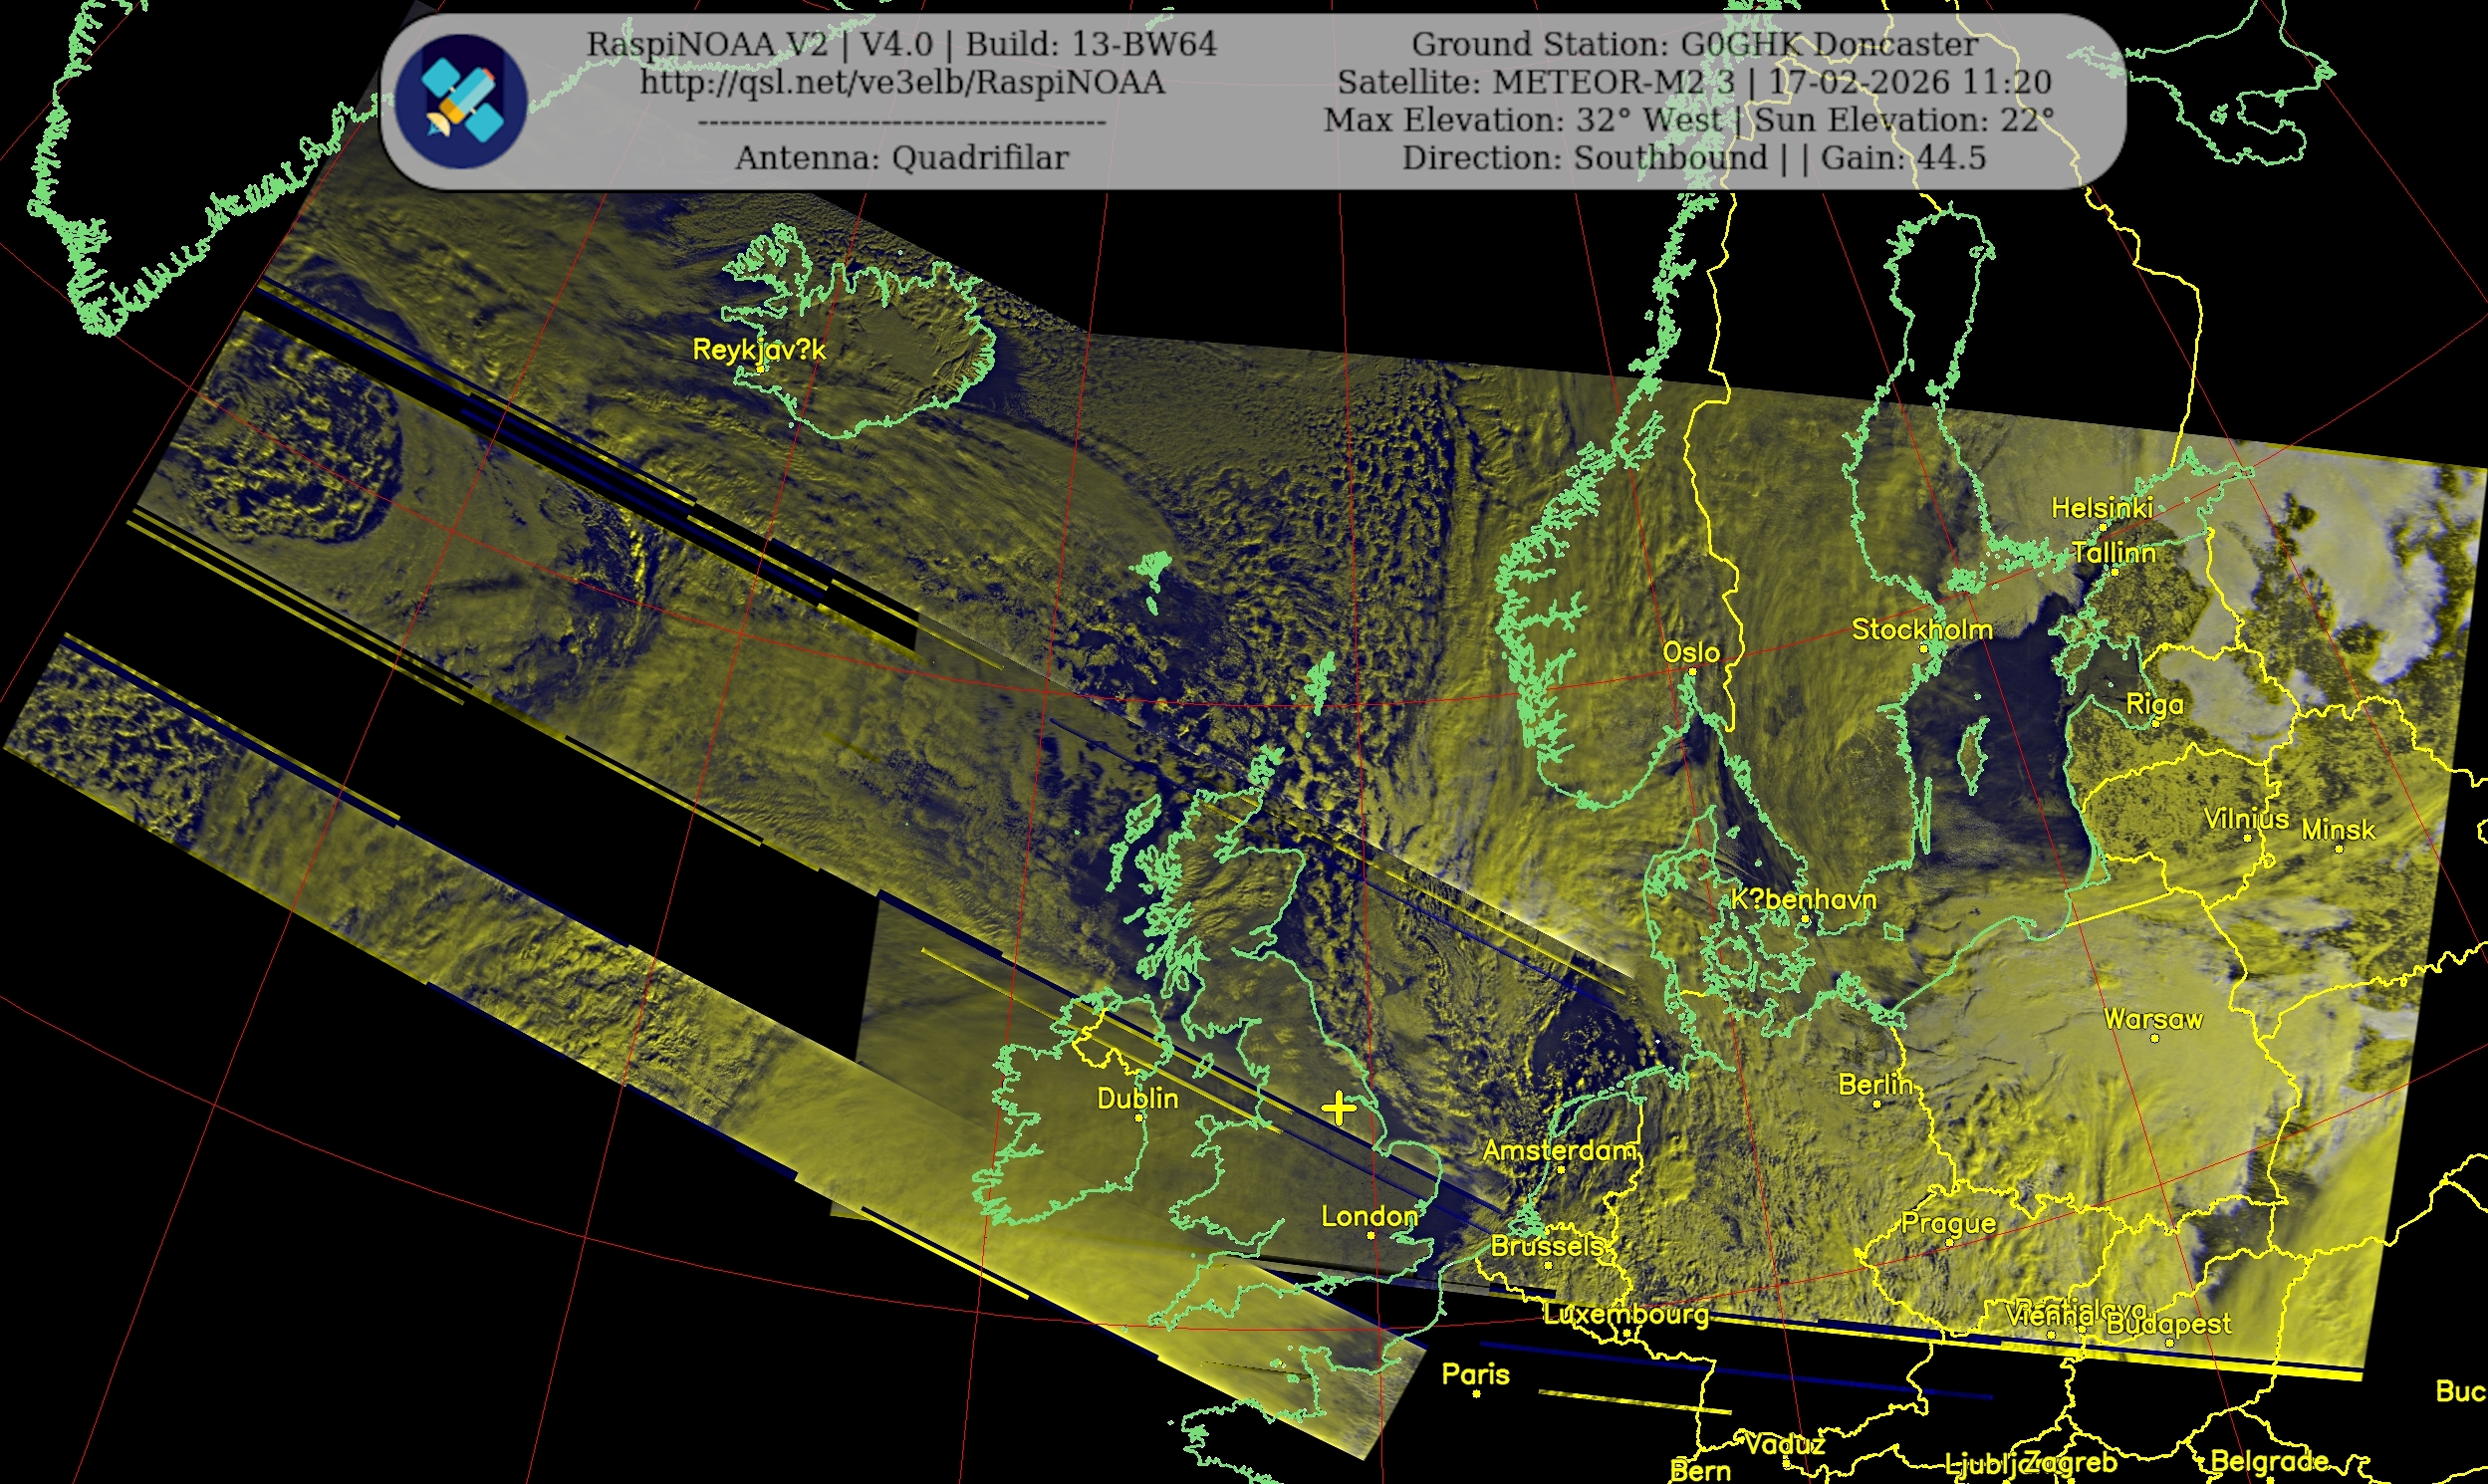
Task: Select the Helsinki city label
Action: (x=2101, y=508)
